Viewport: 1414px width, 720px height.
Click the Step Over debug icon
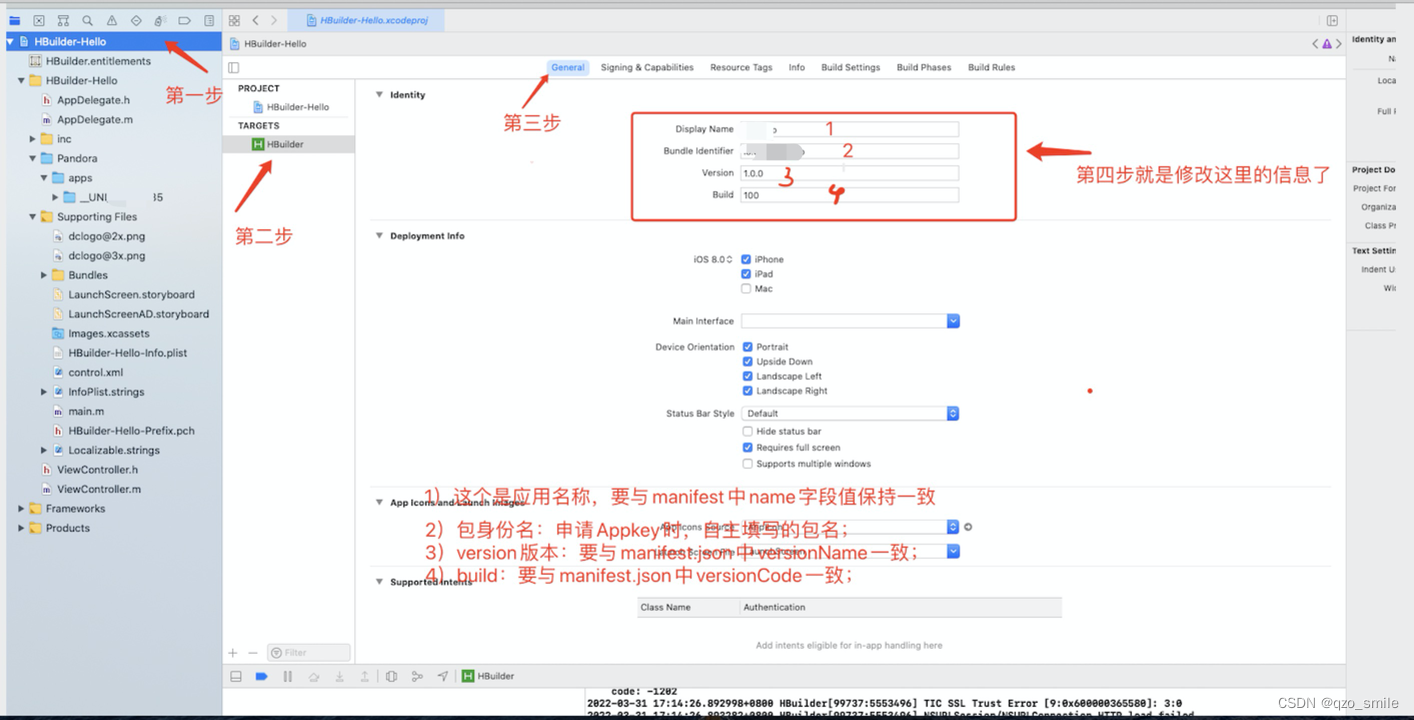[x=314, y=676]
